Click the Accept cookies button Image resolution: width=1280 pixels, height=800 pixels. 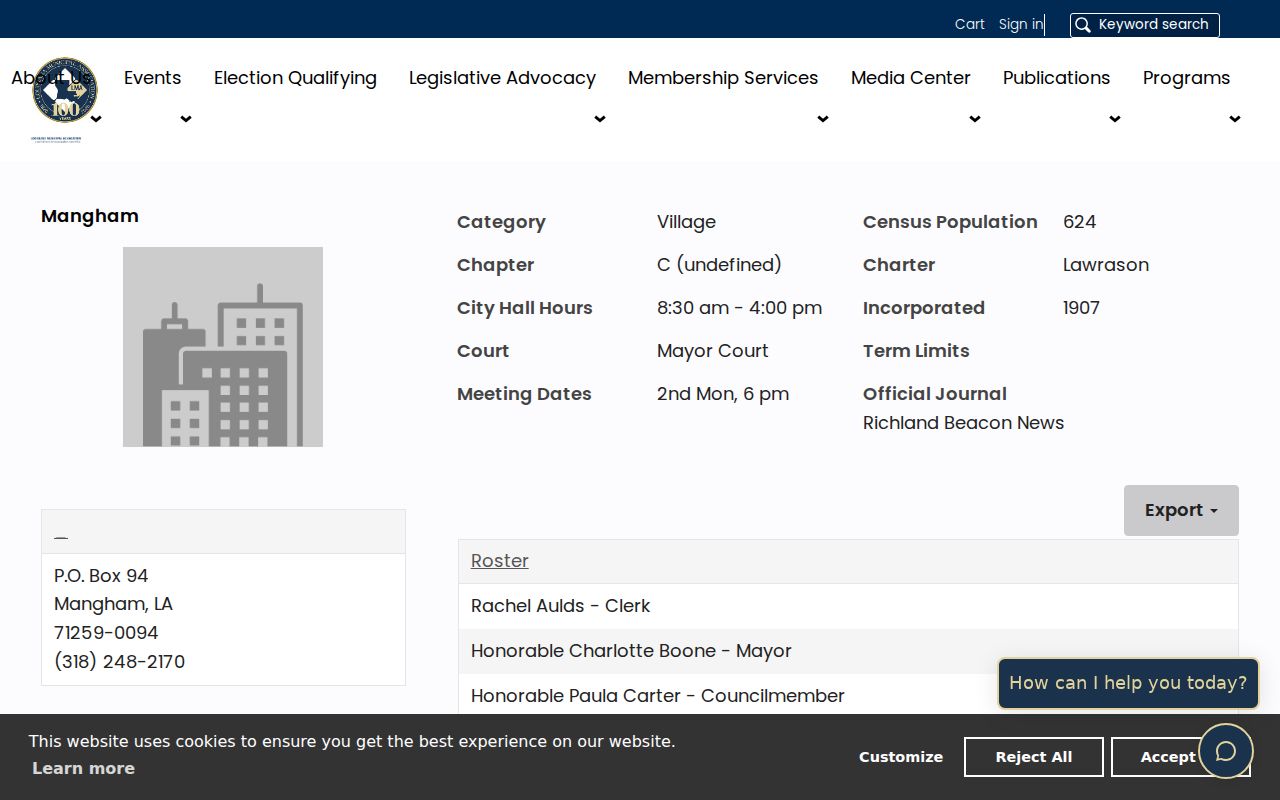(x=1168, y=757)
